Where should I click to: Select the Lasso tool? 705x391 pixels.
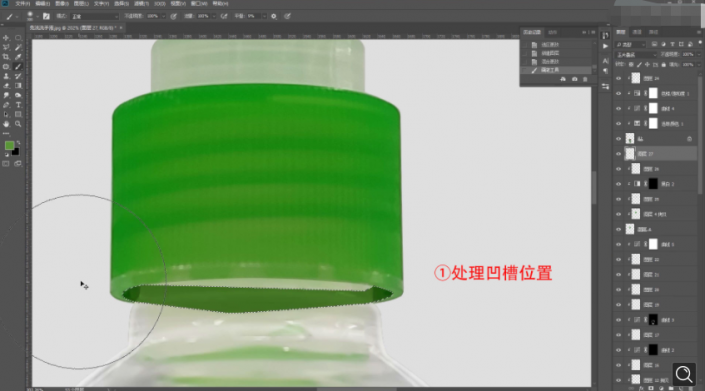click(6, 47)
